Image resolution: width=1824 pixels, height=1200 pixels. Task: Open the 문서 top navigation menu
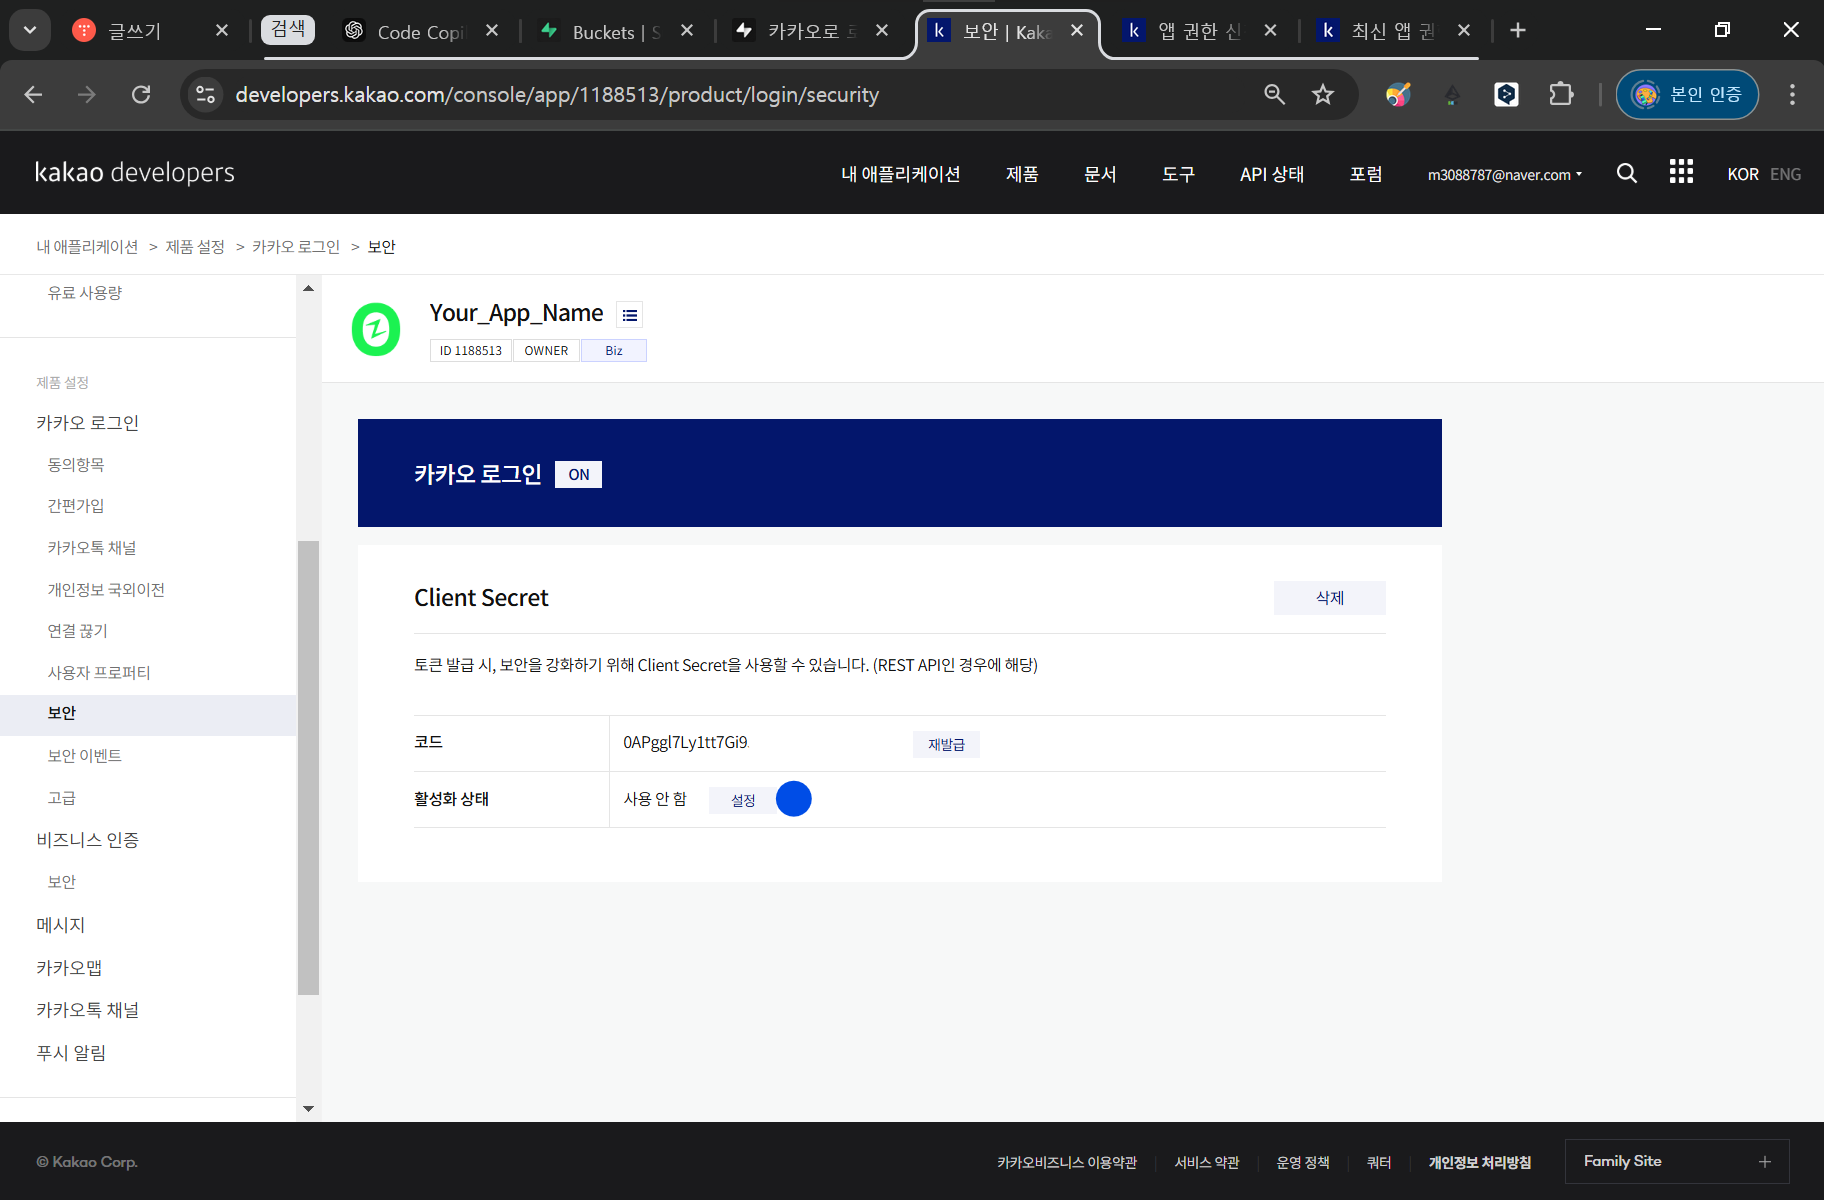pos(1100,174)
